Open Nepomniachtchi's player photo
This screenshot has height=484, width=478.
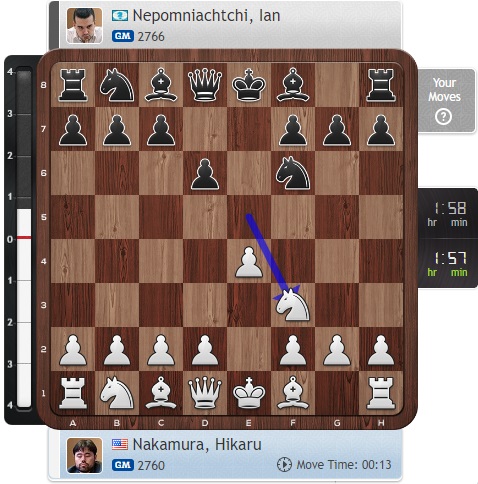84,26
